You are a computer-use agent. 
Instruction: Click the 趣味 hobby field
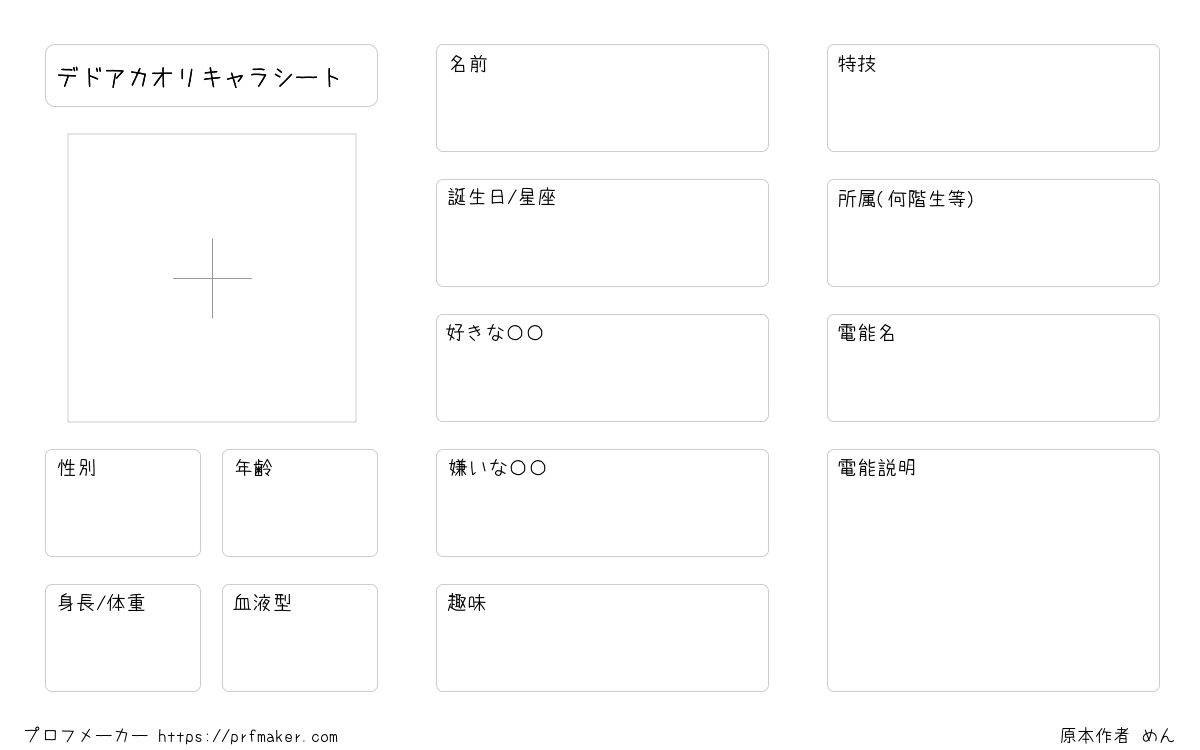tap(602, 638)
